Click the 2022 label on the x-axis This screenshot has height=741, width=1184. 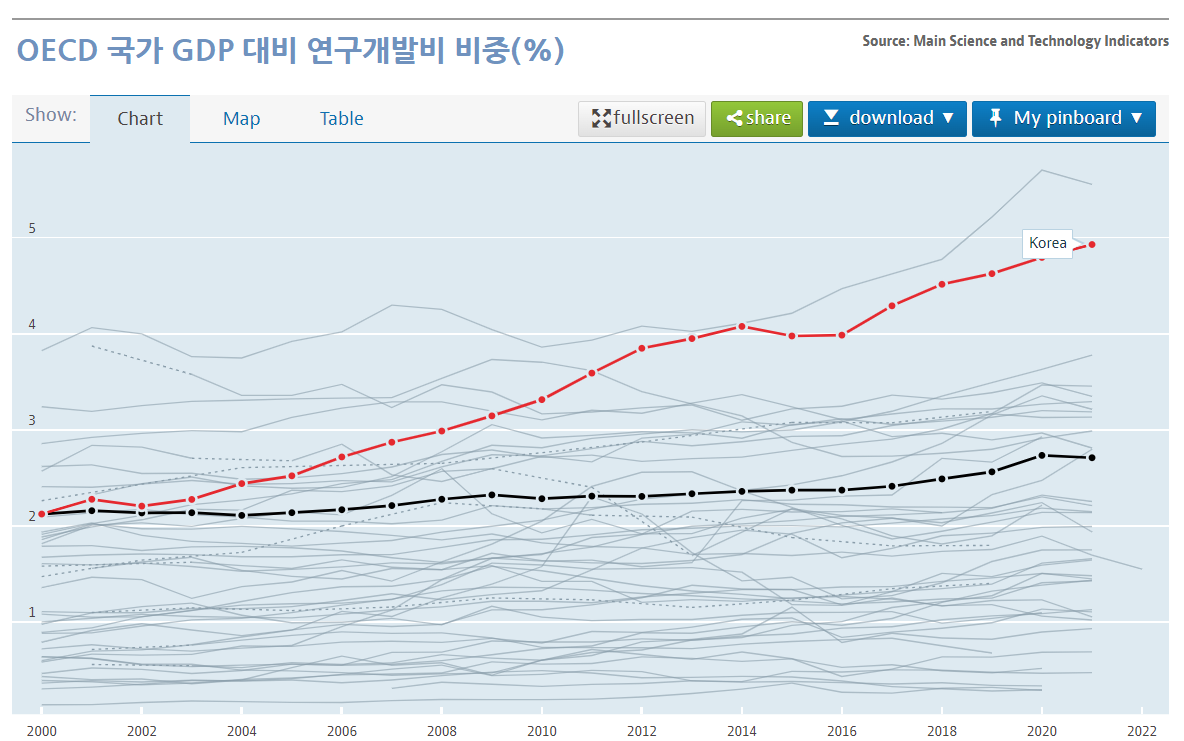point(1142,731)
